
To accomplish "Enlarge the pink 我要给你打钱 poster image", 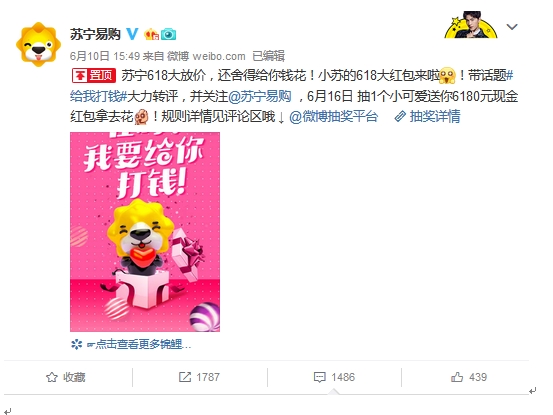I will 145,232.
